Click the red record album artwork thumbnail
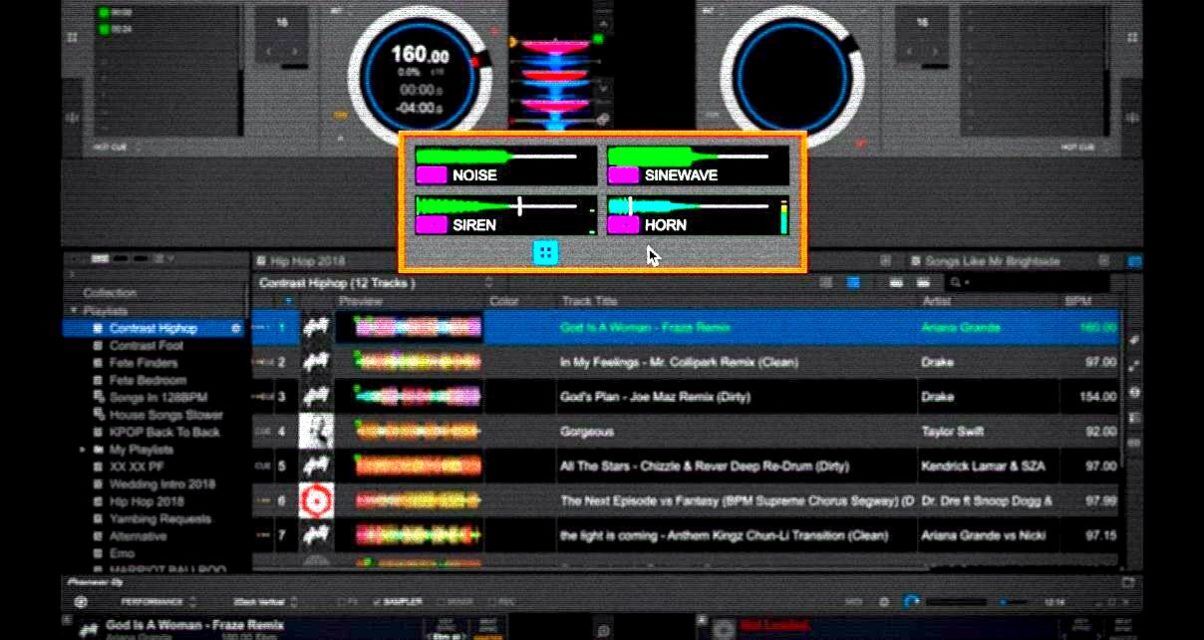Image resolution: width=1204 pixels, height=640 pixels. (x=317, y=501)
